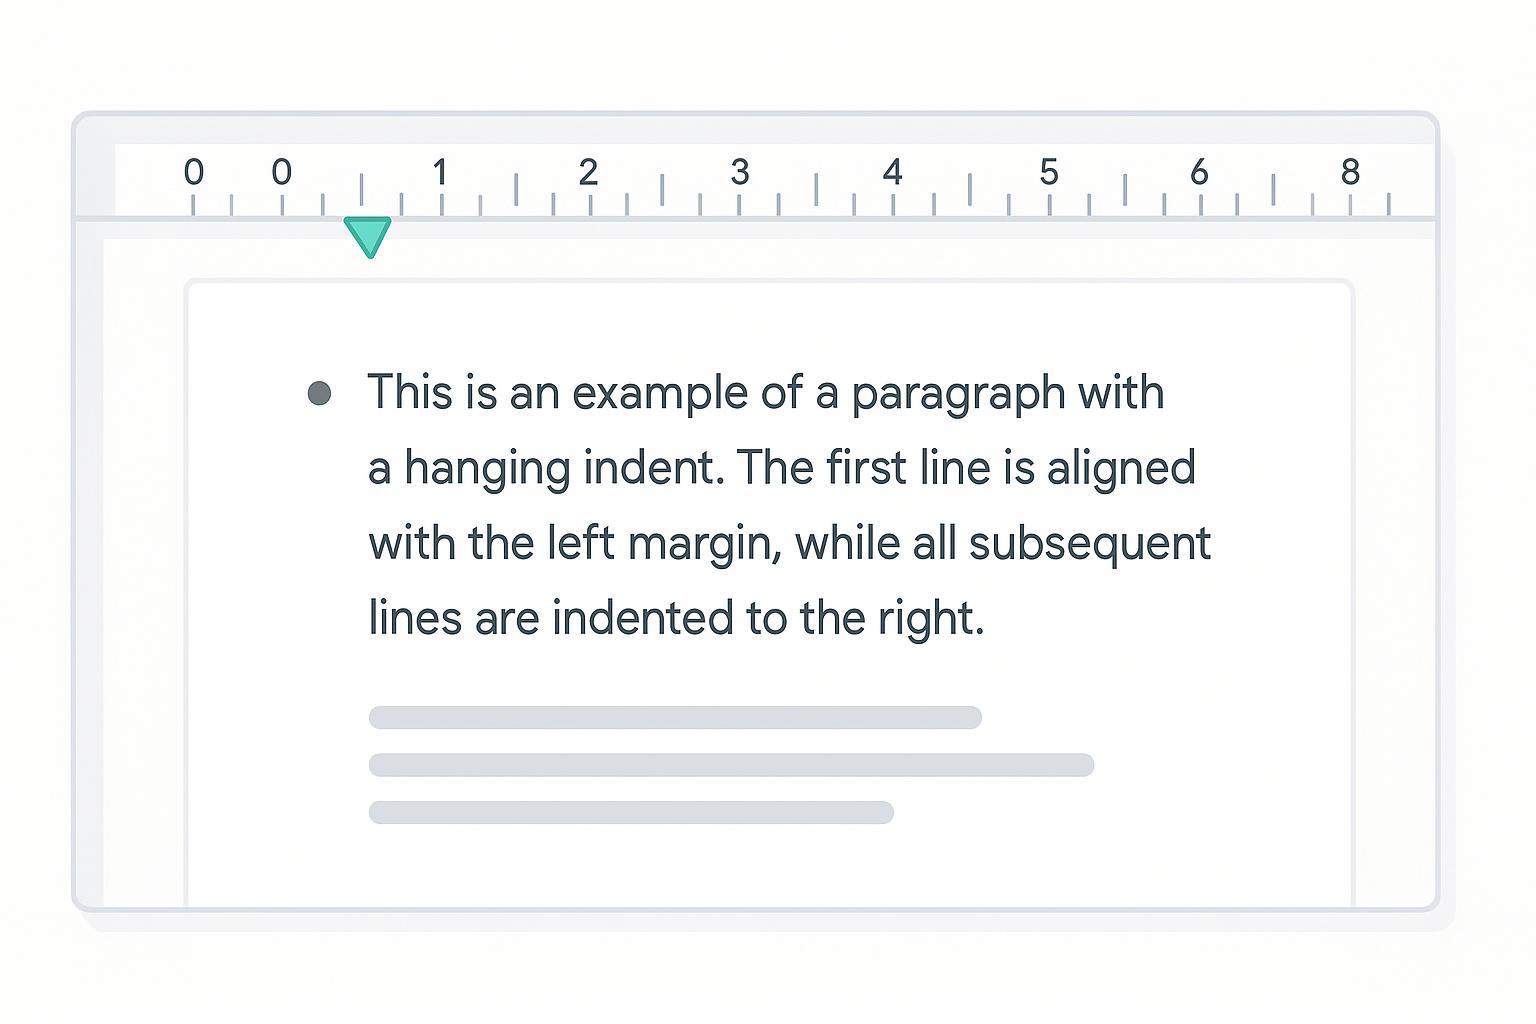Click ruler number 3

tap(739, 173)
